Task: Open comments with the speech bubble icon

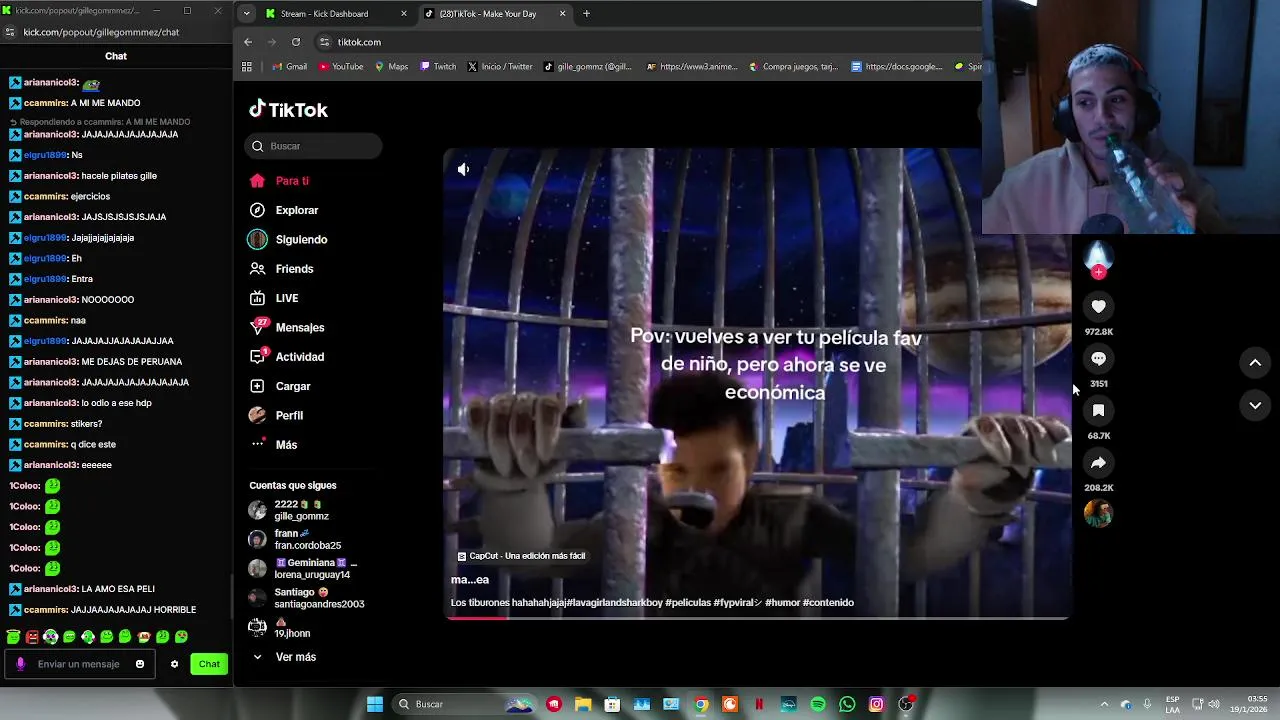Action: 1098,359
